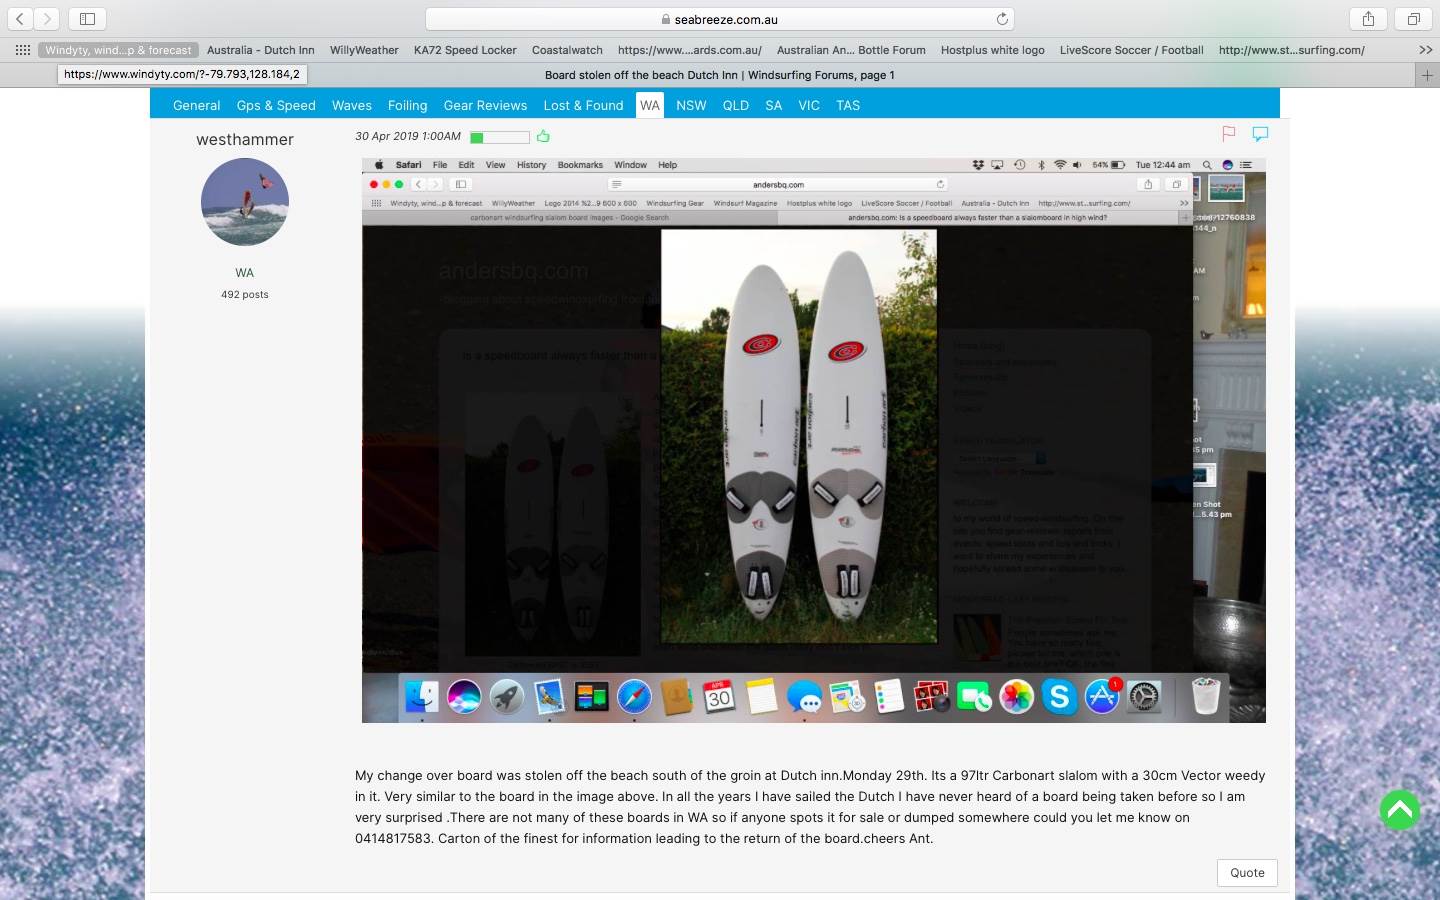The width and height of the screenshot is (1440, 900).
Task: Select the Foiling forum tab
Action: pos(407,105)
